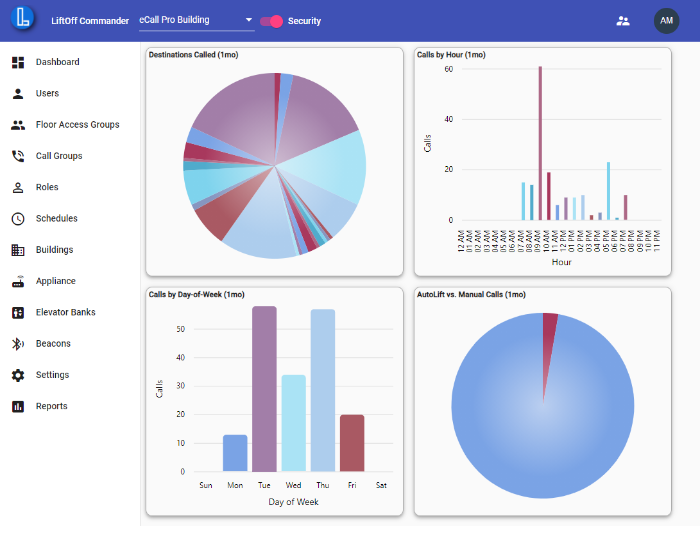
Task: Click the Reports chart icon
Action: [x=18, y=406]
